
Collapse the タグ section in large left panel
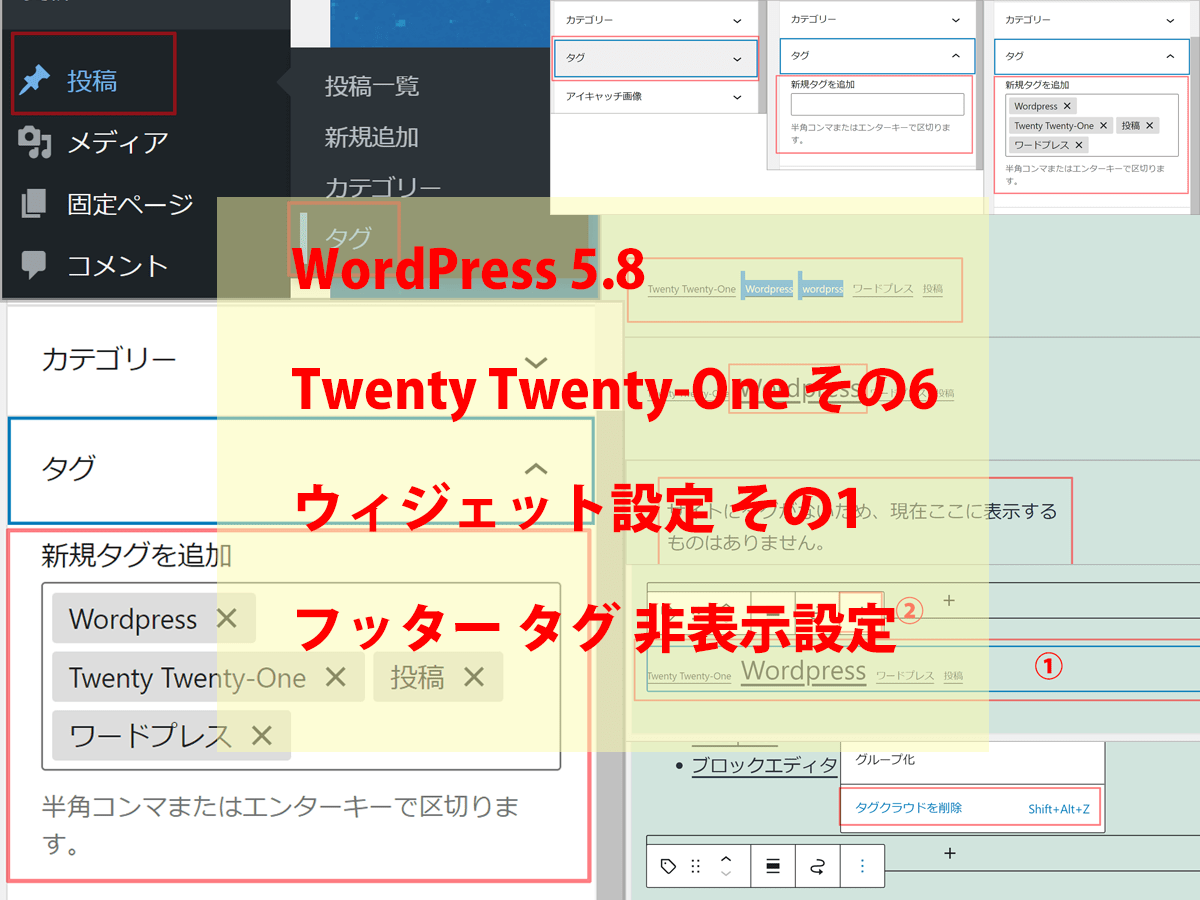(x=536, y=467)
